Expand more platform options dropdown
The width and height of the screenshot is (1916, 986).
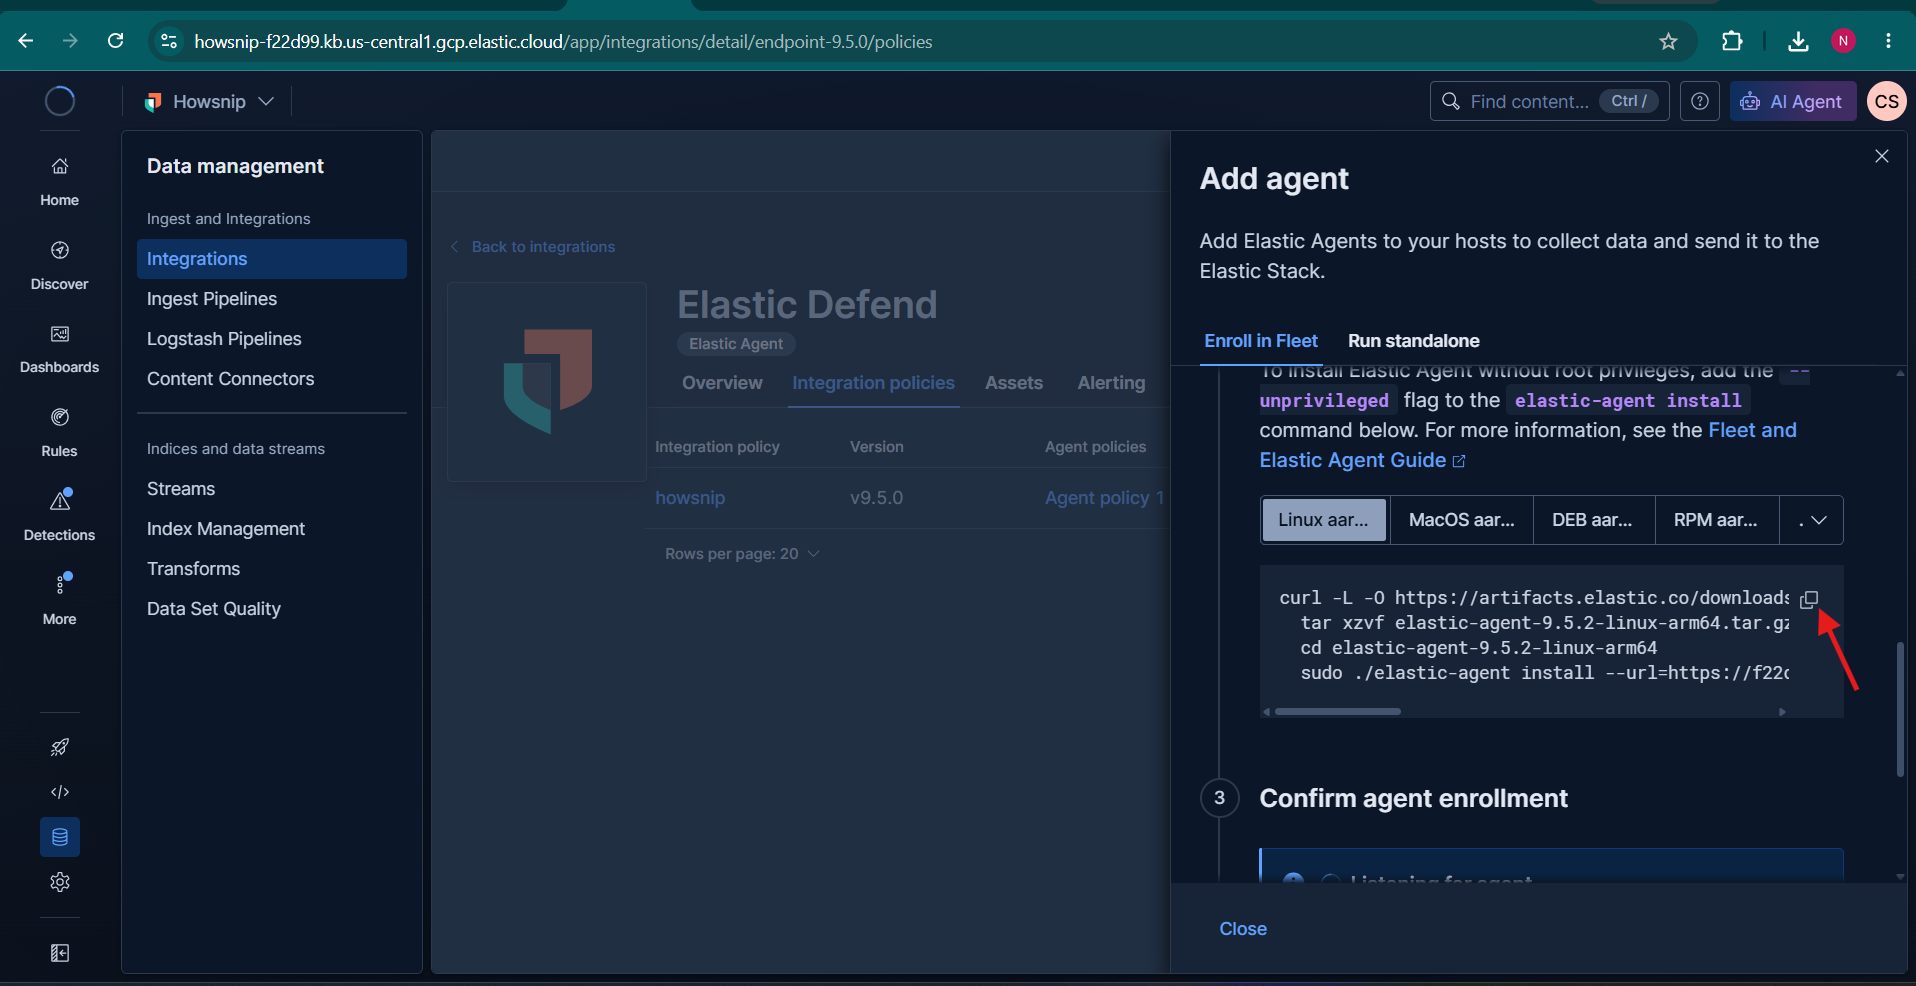(x=1812, y=520)
